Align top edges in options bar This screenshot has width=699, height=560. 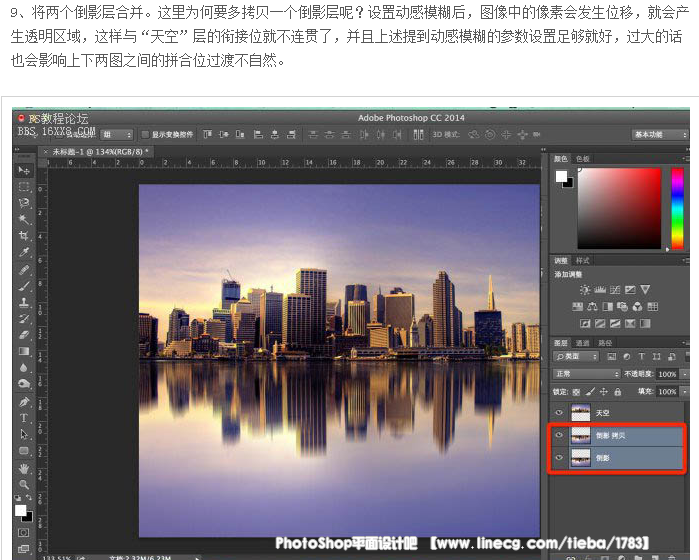(207, 134)
